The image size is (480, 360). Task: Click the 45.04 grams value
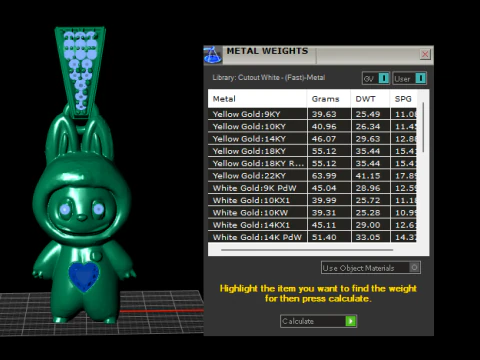coord(324,188)
